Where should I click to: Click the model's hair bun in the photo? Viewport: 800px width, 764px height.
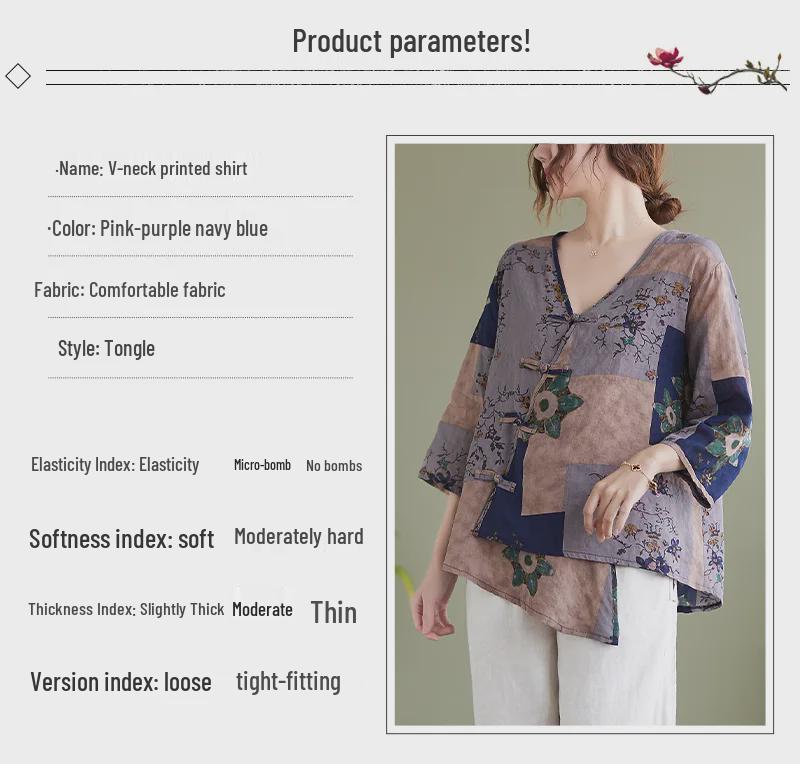(661, 208)
